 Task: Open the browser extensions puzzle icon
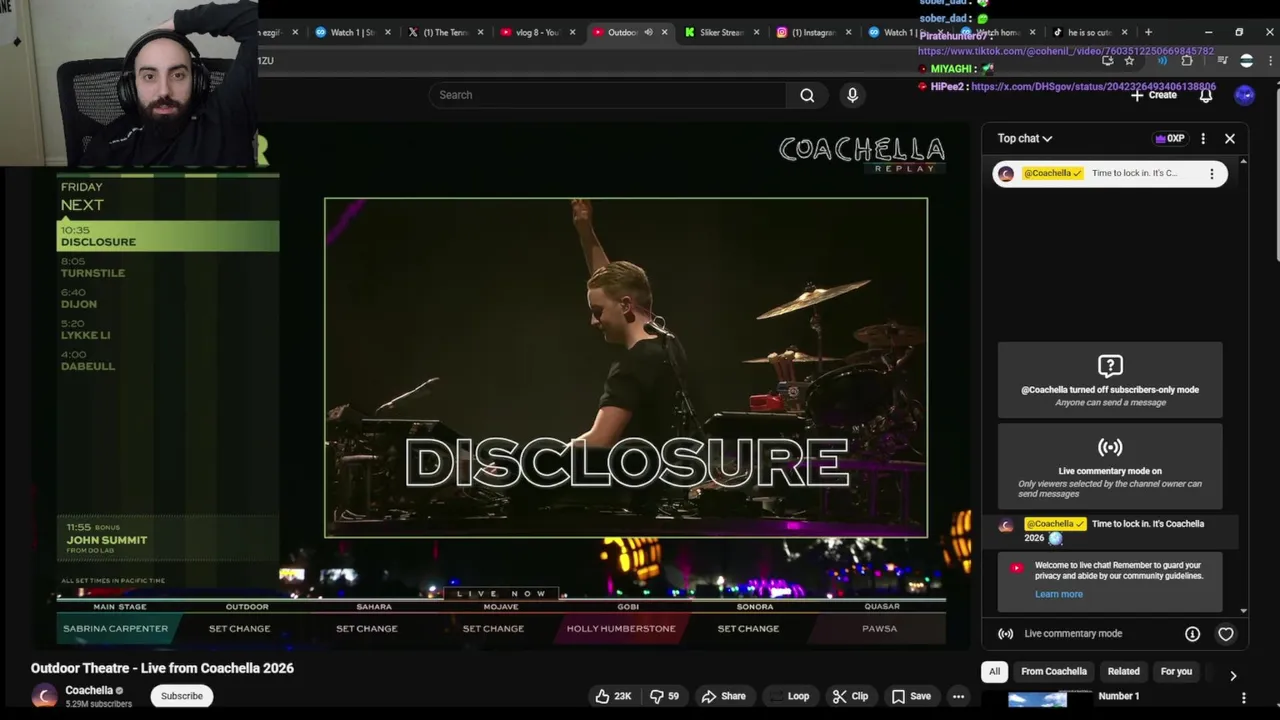(1187, 61)
